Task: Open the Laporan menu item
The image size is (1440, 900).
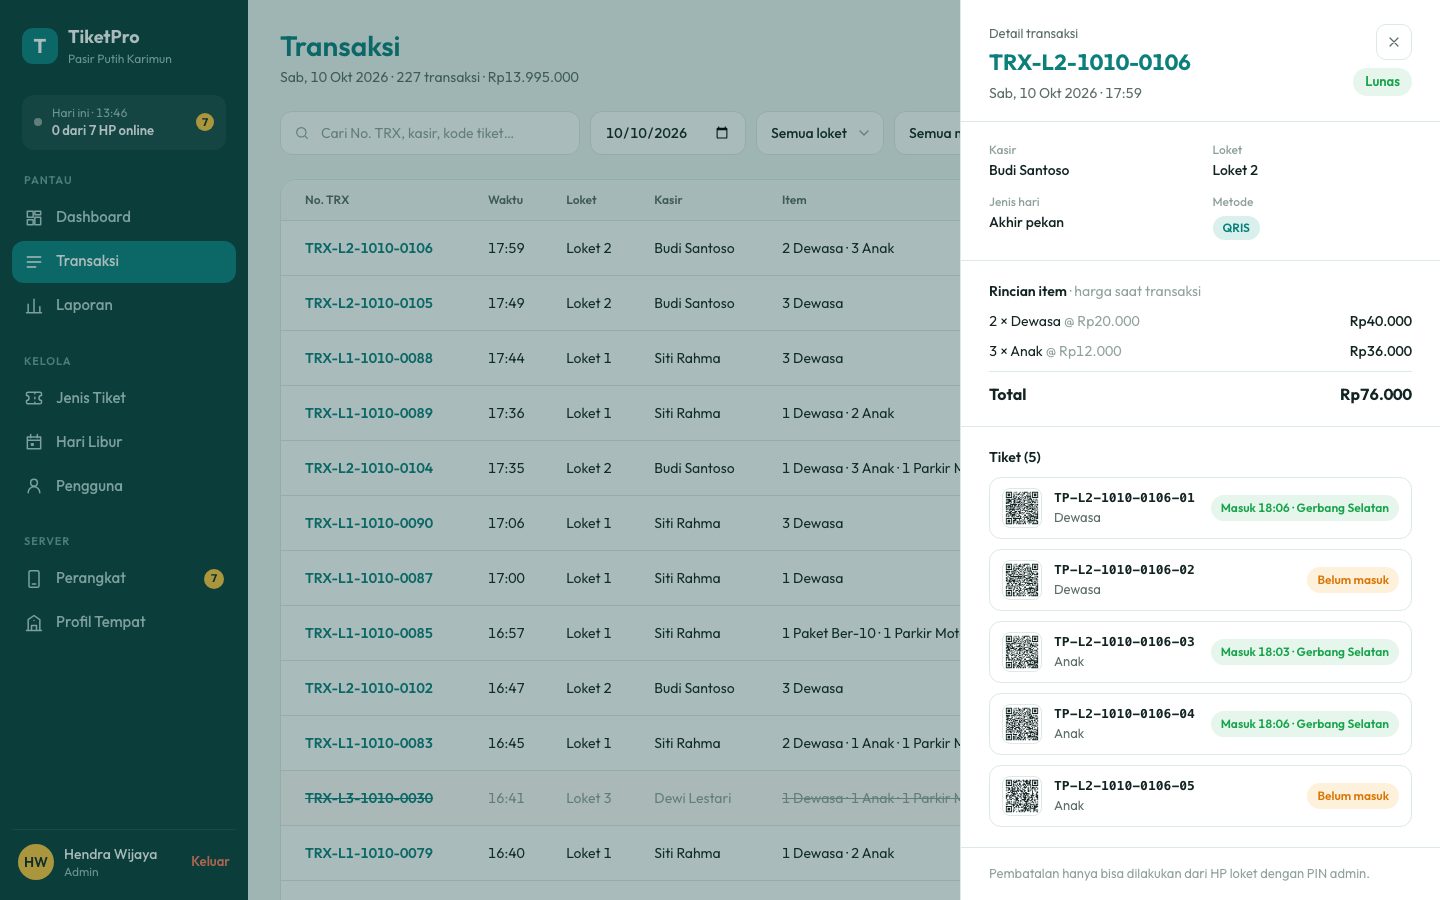Action: 124,305
